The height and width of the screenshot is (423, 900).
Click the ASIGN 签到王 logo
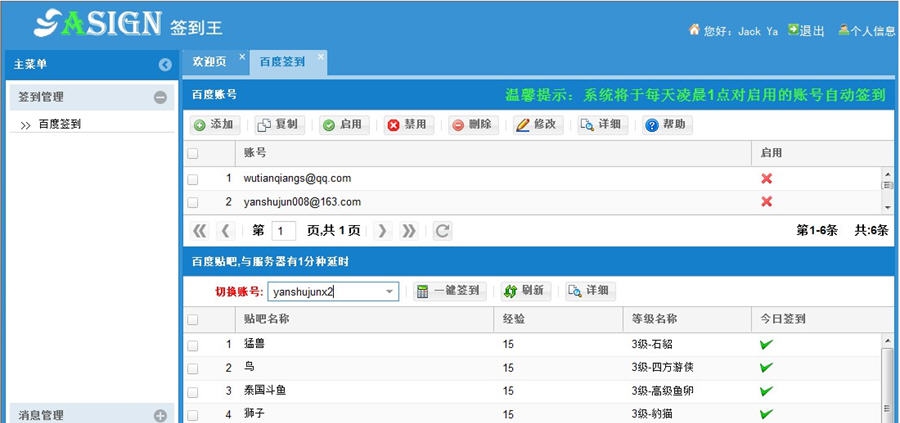[128, 24]
